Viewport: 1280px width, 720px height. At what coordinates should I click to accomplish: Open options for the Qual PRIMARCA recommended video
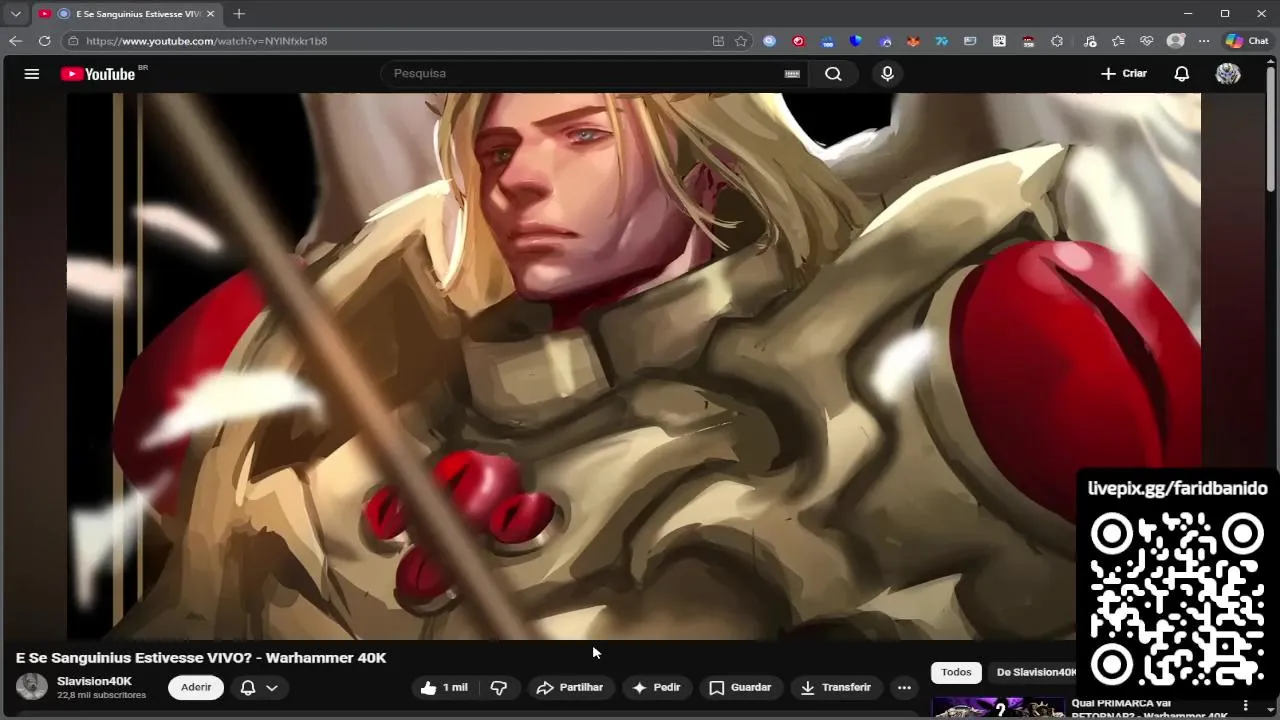pyautogui.click(x=1245, y=706)
